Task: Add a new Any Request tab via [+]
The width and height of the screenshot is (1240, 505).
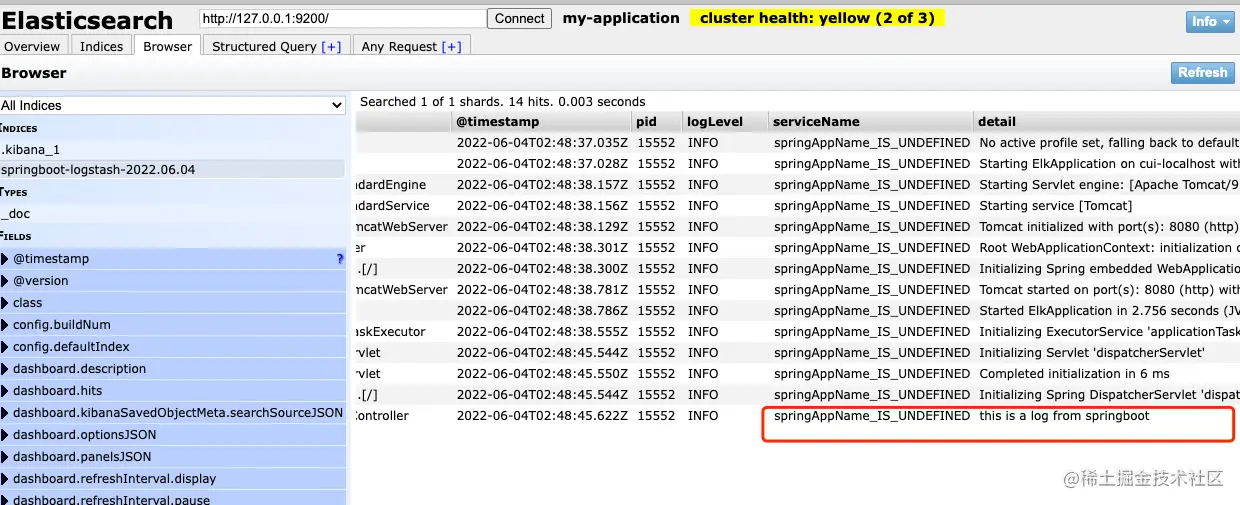Action: [x=451, y=47]
